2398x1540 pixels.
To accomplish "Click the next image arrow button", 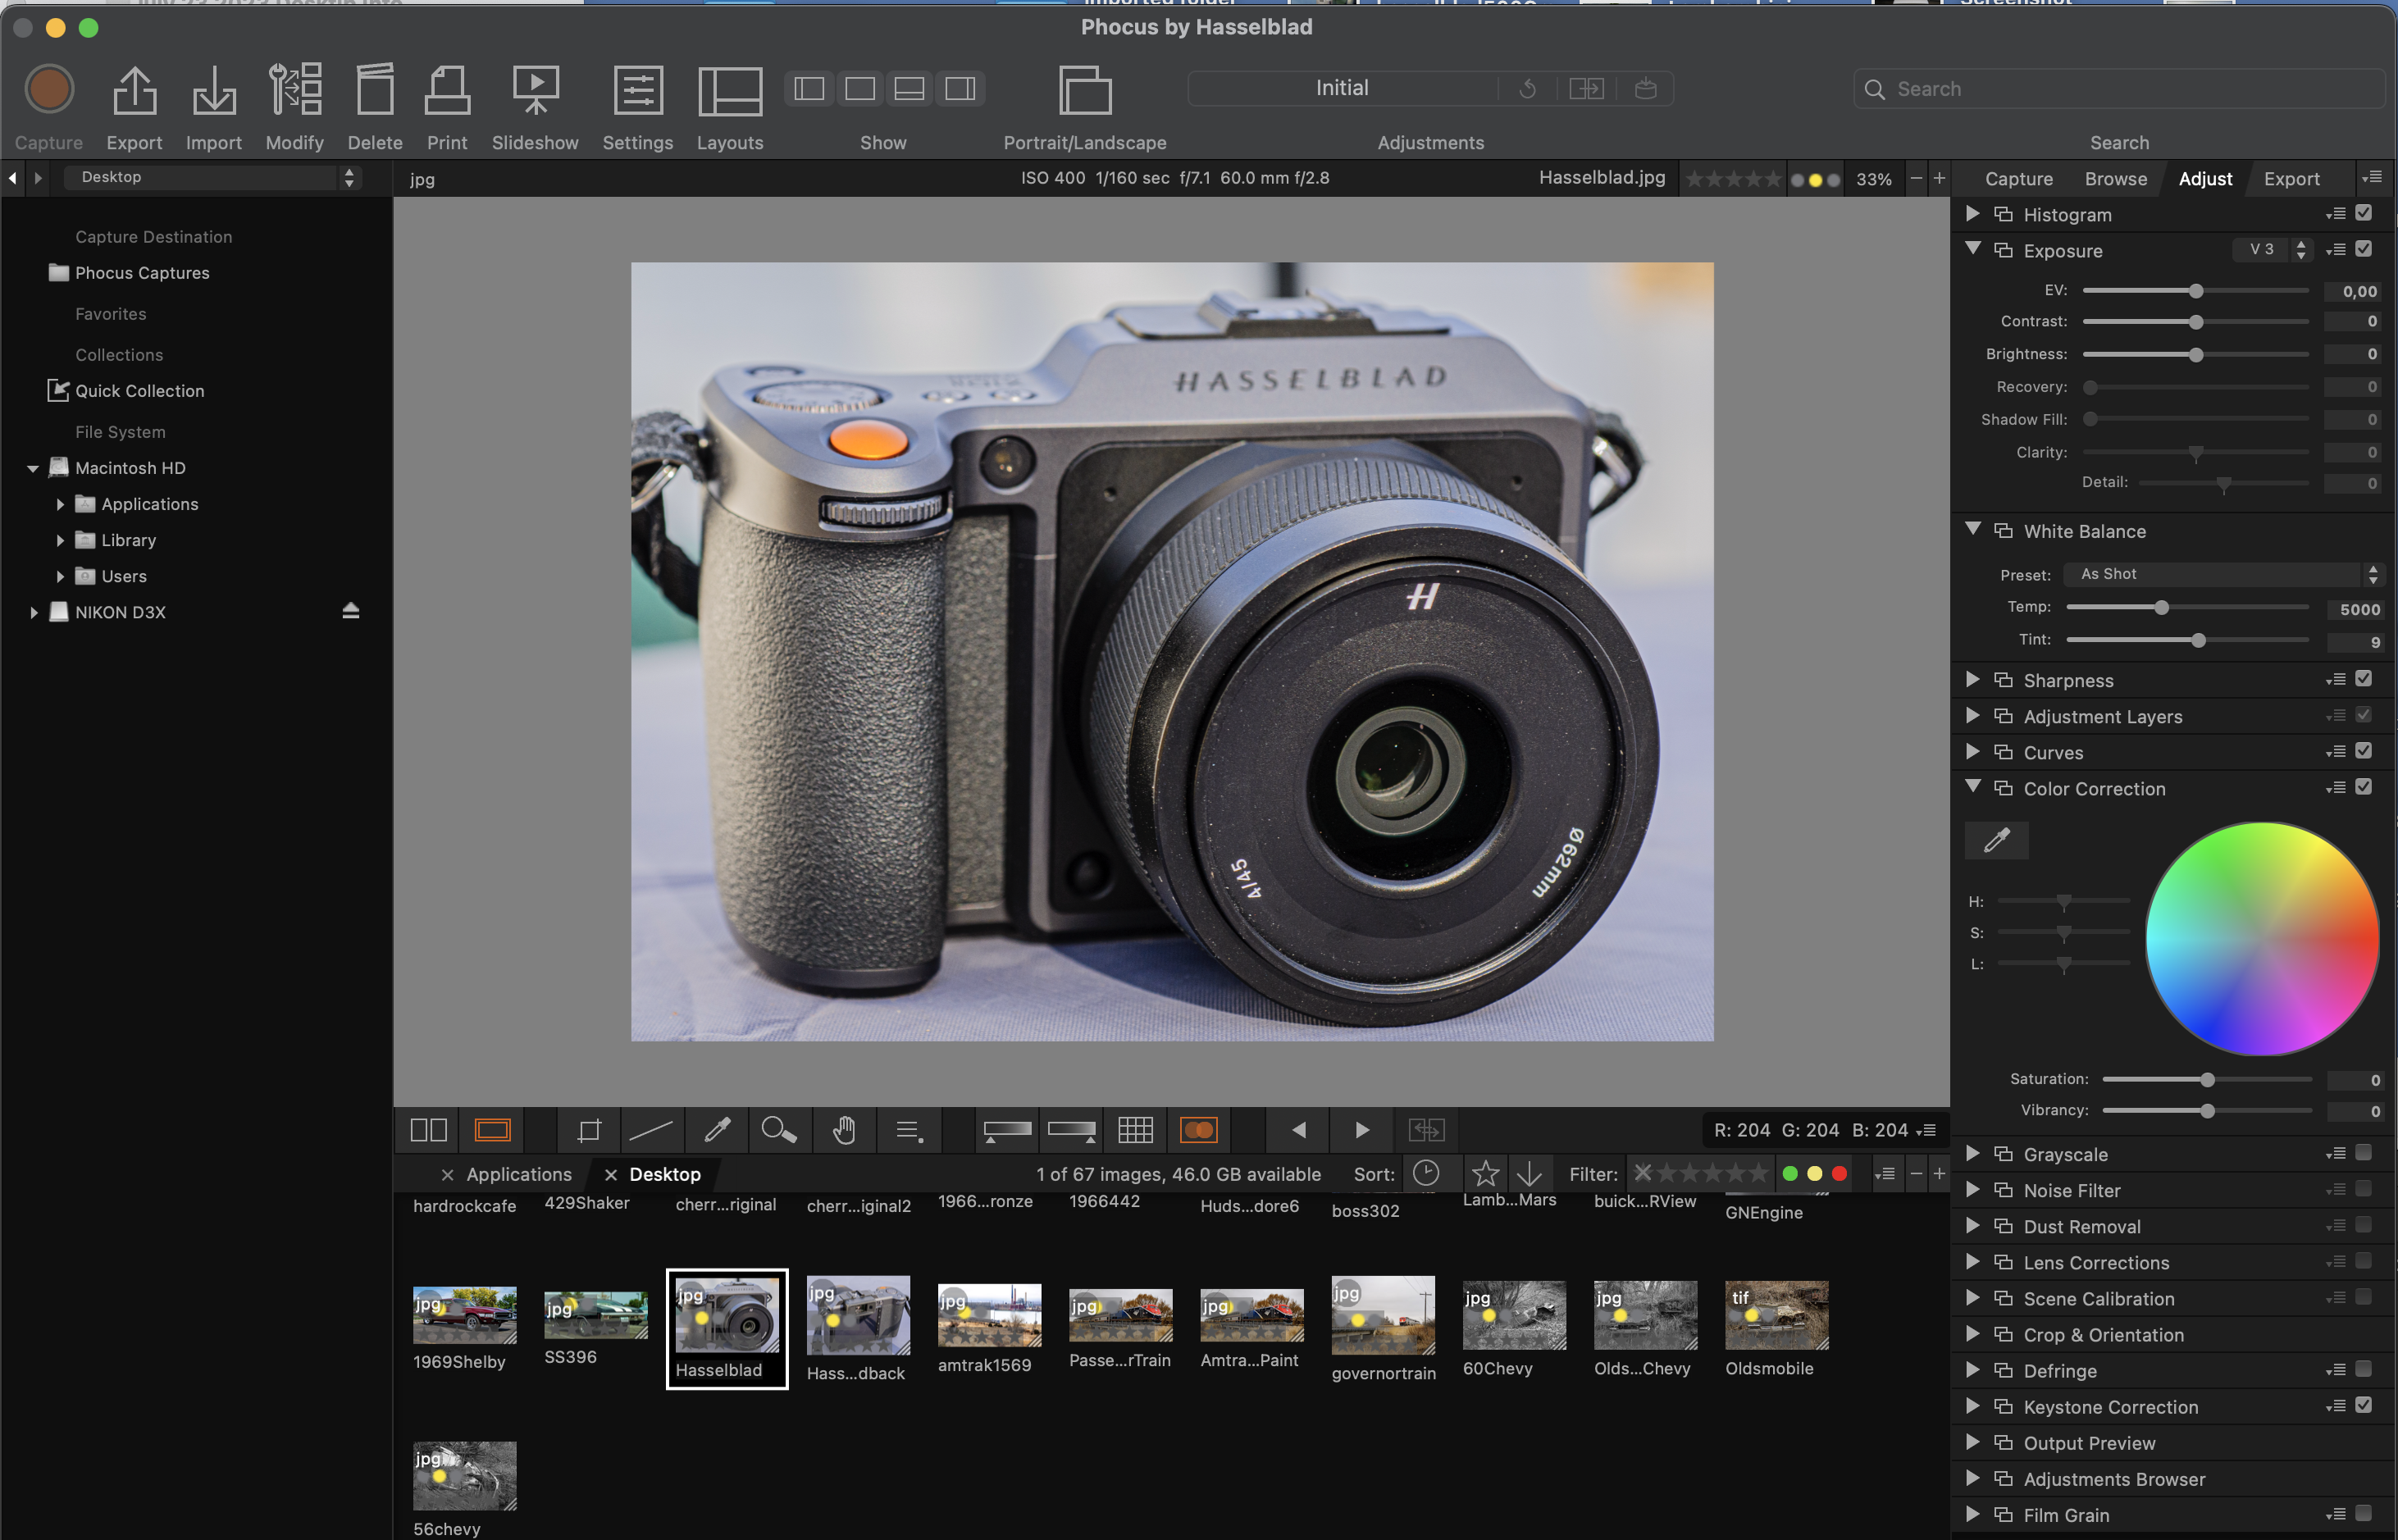I will (x=1361, y=1130).
